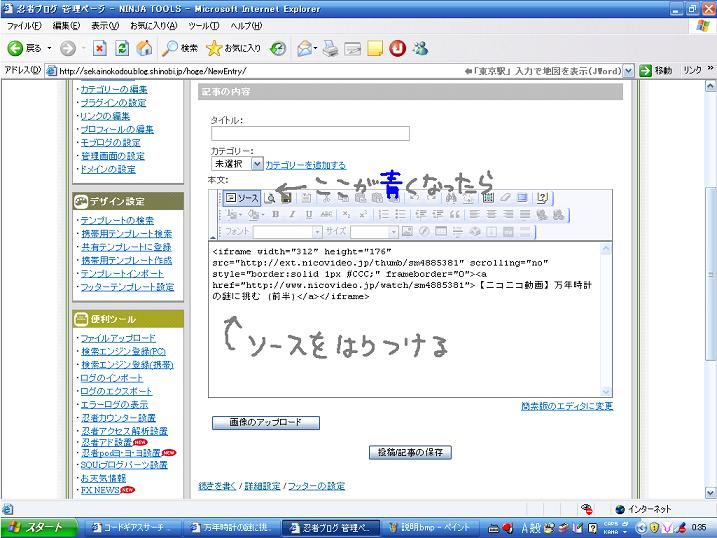The height and width of the screenshot is (538, 717).
Task: Toggle Underline formatting in editor
Action: pyautogui.click(x=309, y=214)
